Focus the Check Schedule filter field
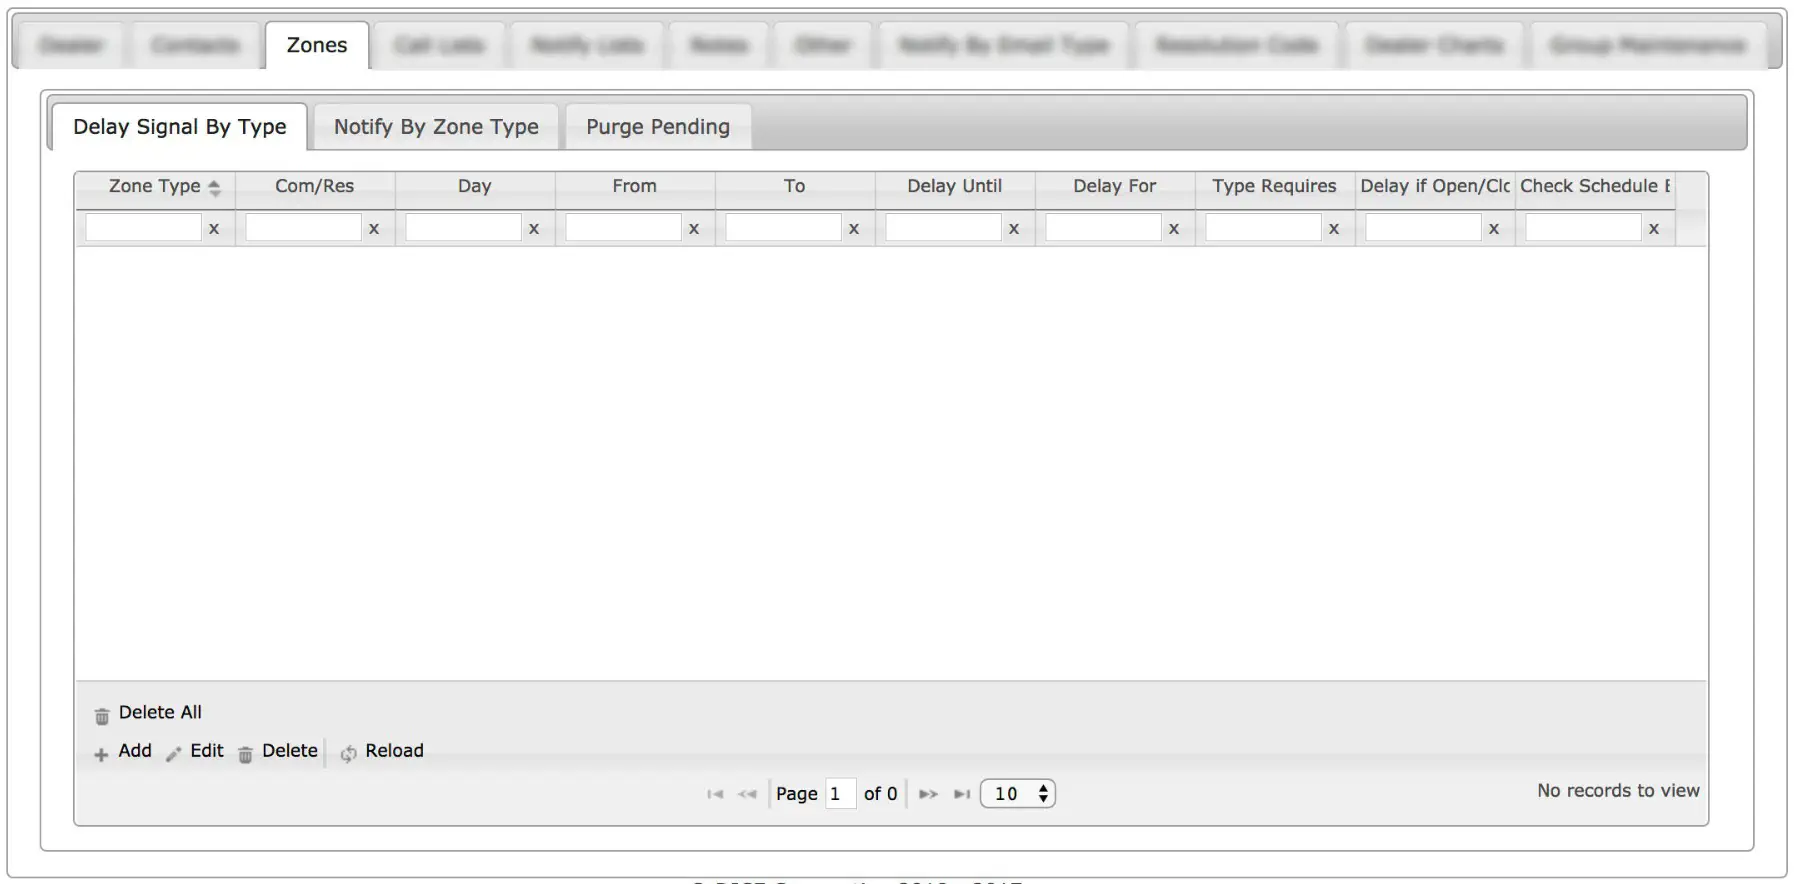Image resolution: width=1796 pixels, height=884 pixels. point(1583,228)
